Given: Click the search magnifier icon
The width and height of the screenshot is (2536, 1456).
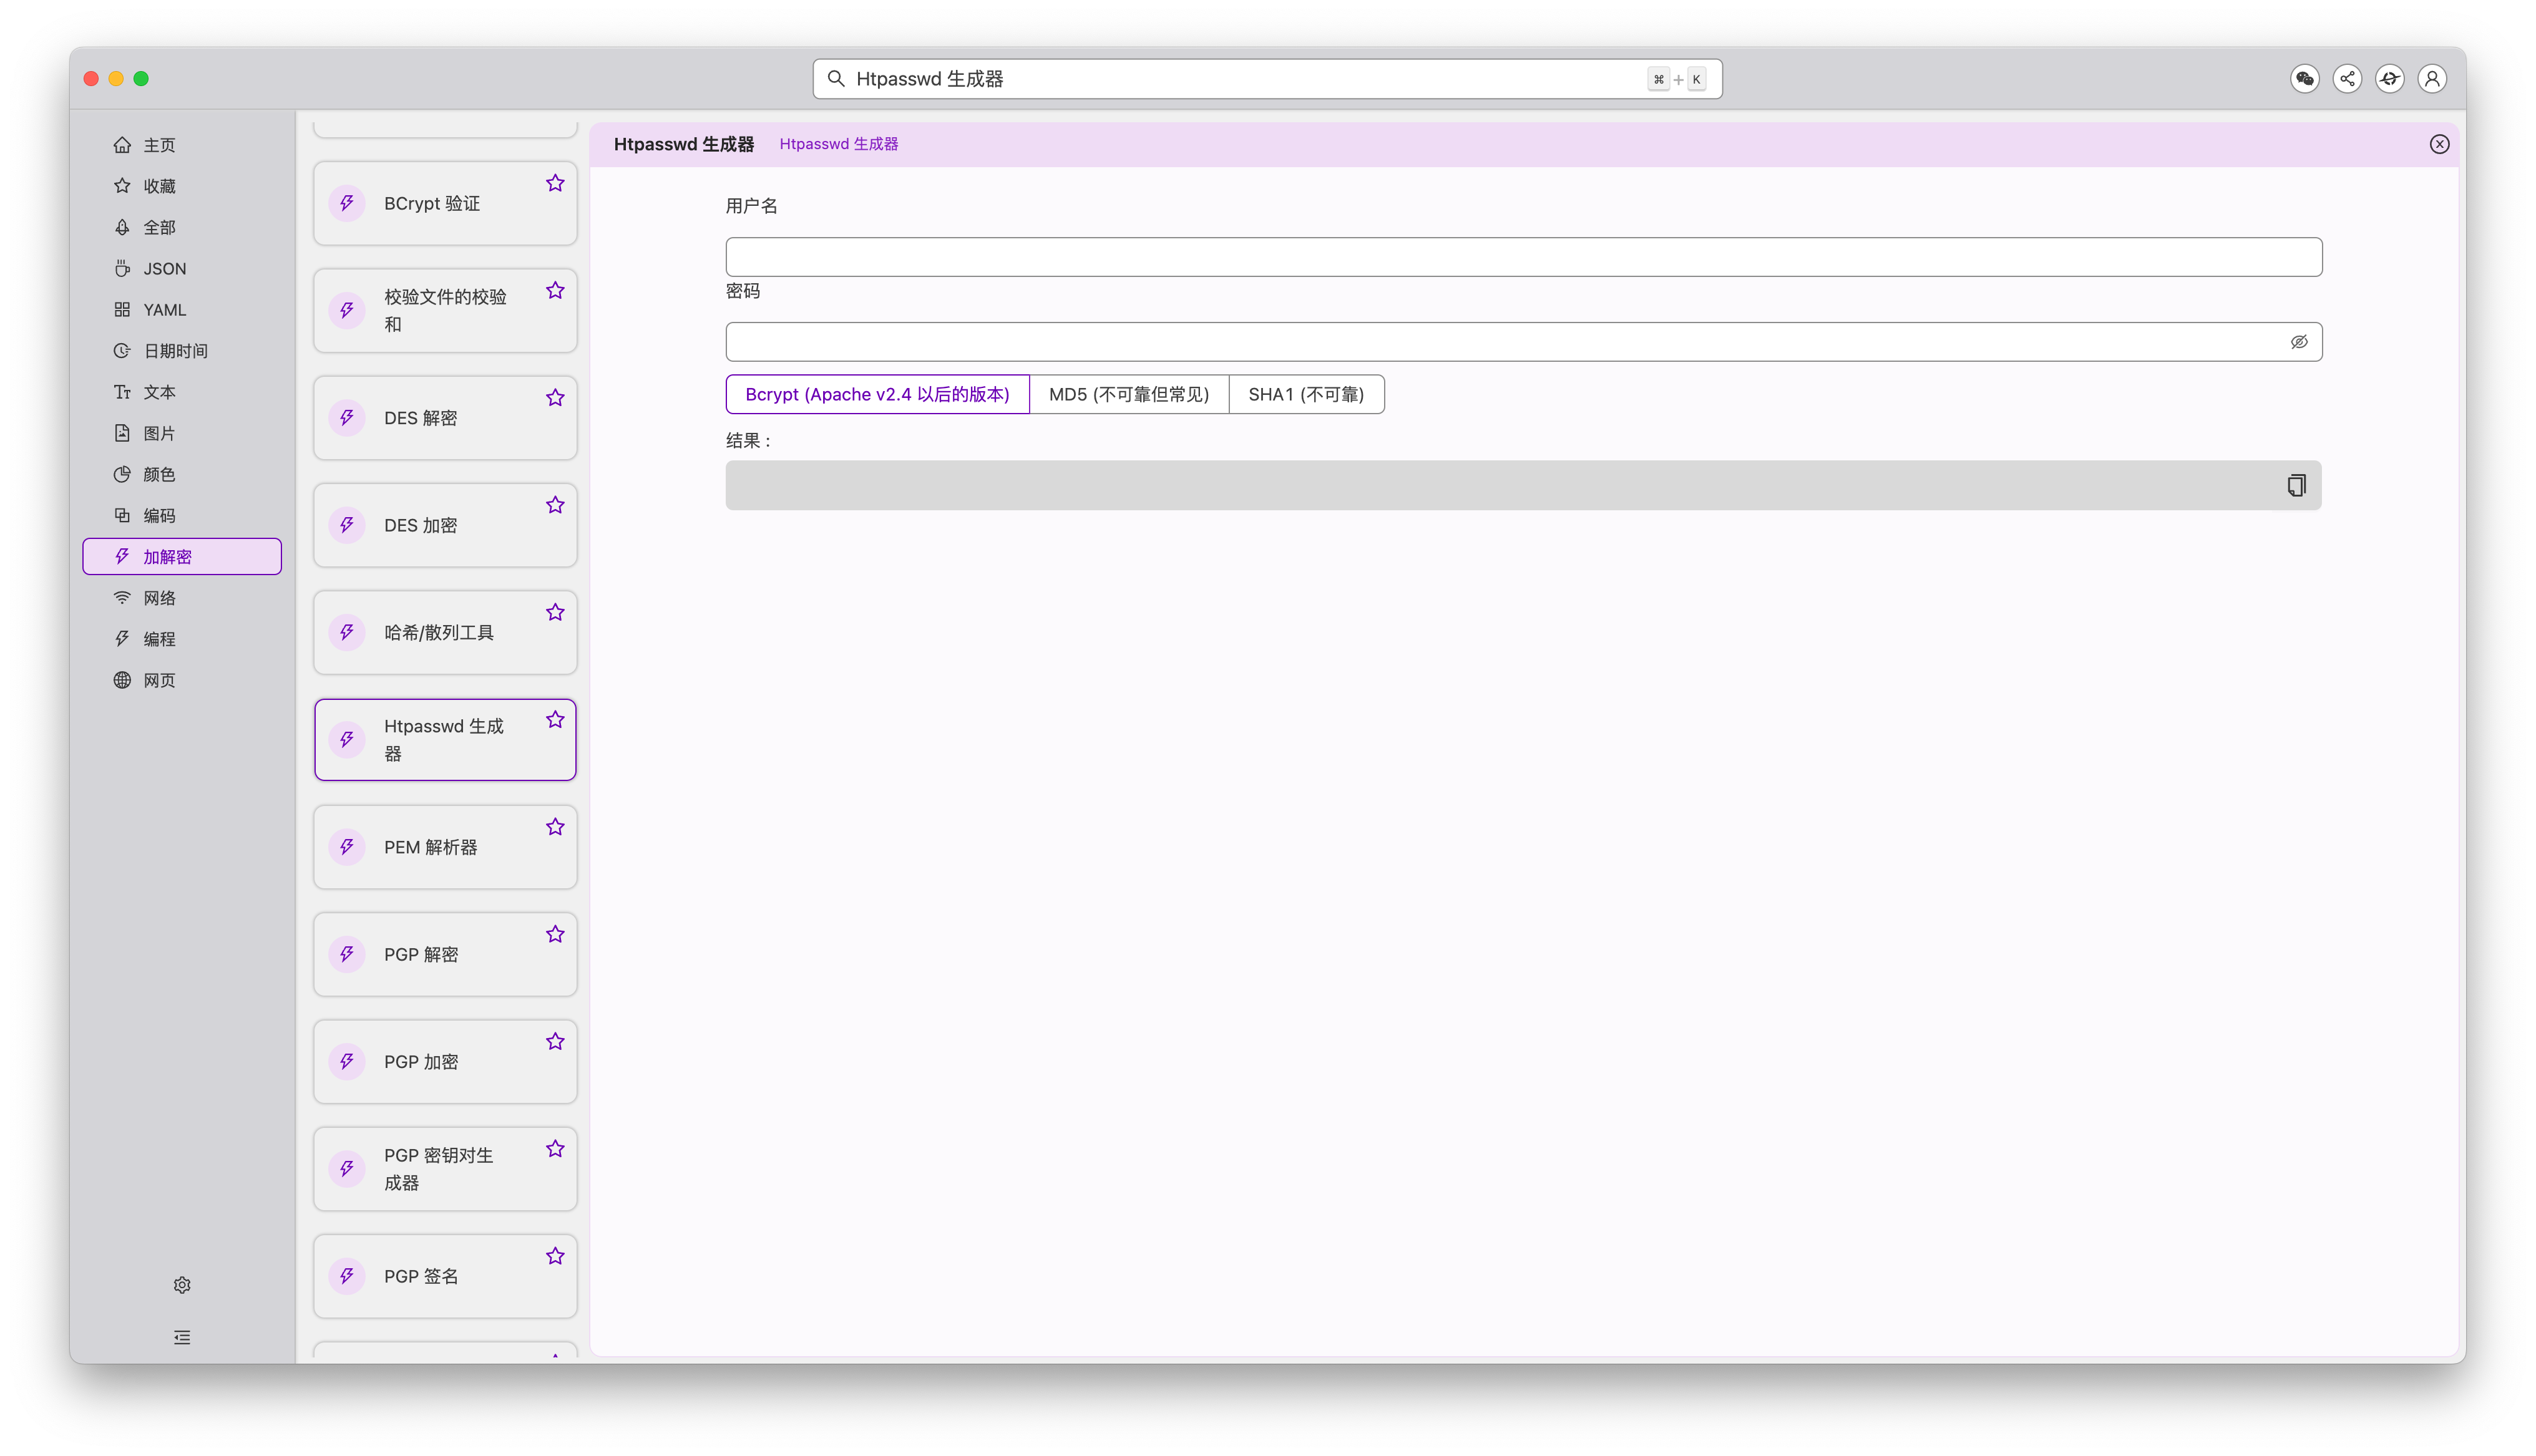Looking at the screenshot, I should [836, 78].
